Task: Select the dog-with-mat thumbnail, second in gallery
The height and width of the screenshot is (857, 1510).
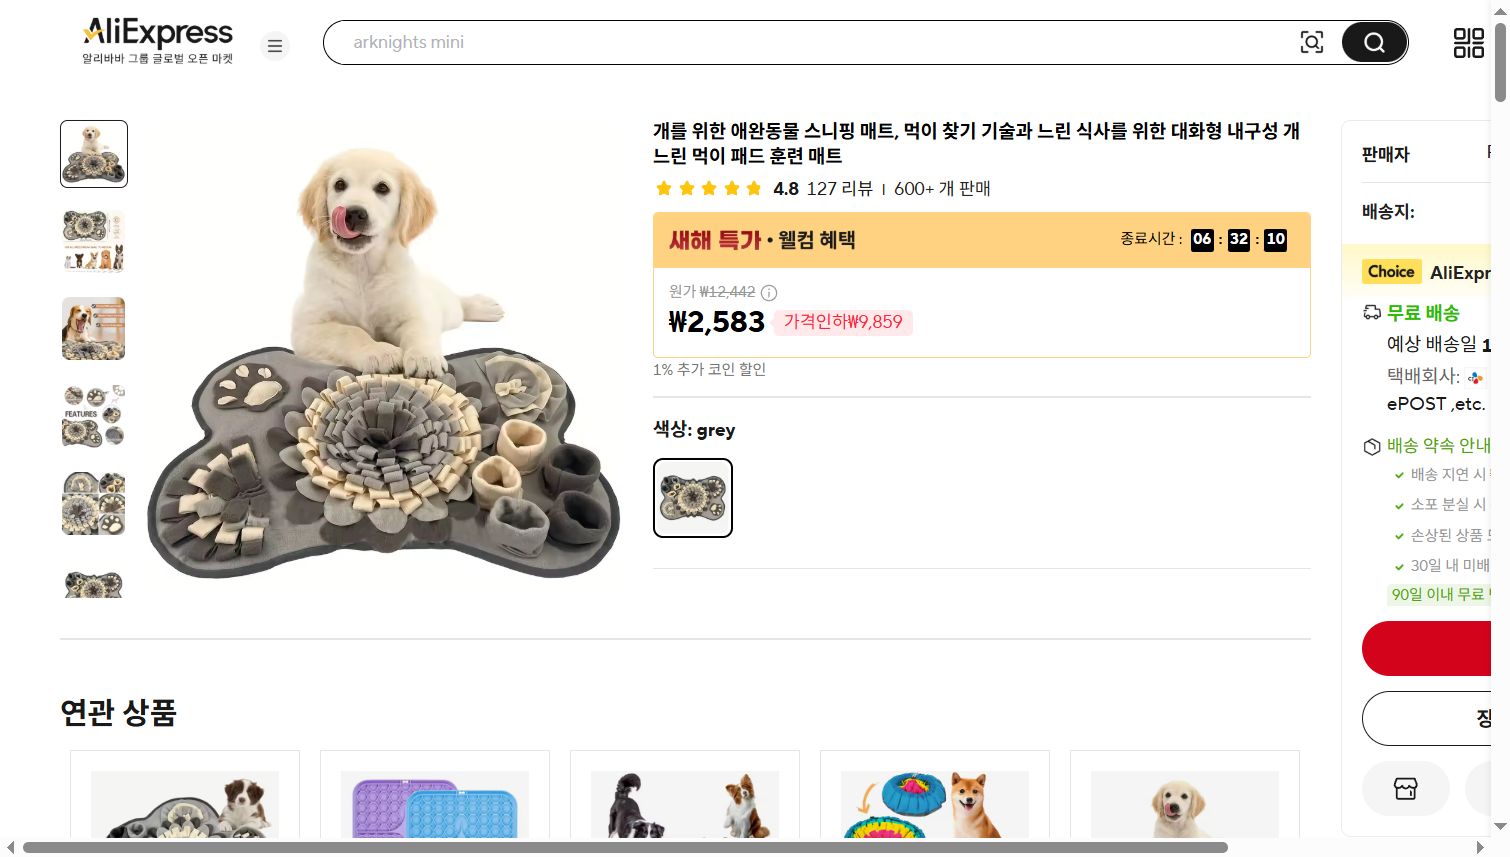Action: pos(93,241)
